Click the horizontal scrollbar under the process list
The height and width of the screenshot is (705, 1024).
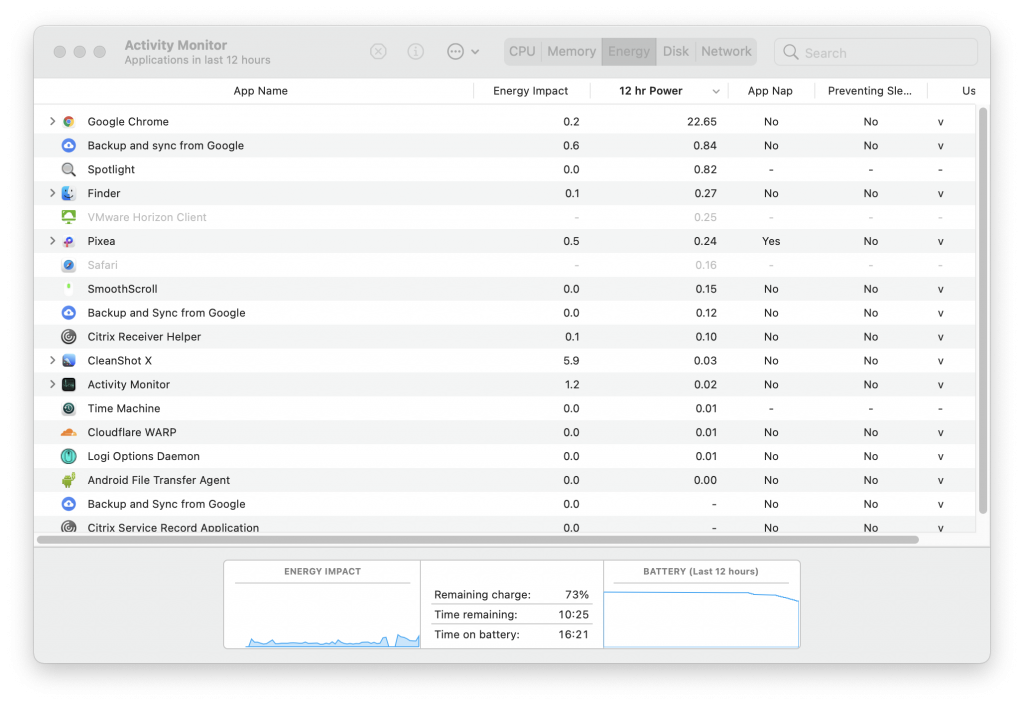(478, 540)
